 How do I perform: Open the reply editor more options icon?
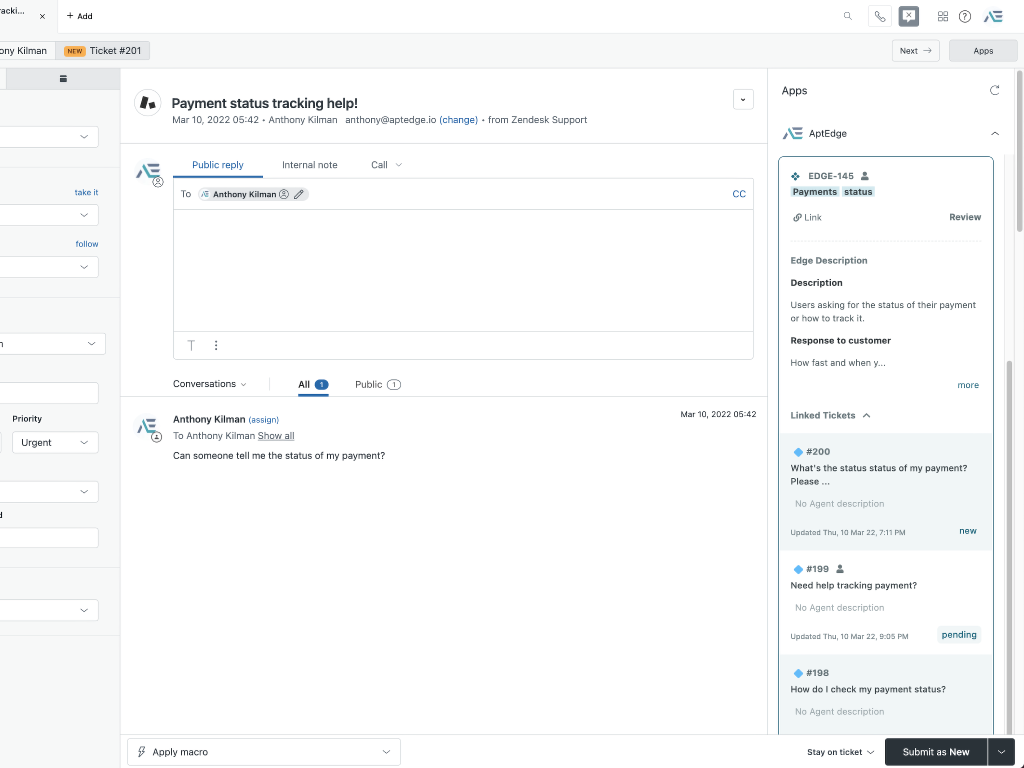point(216,345)
